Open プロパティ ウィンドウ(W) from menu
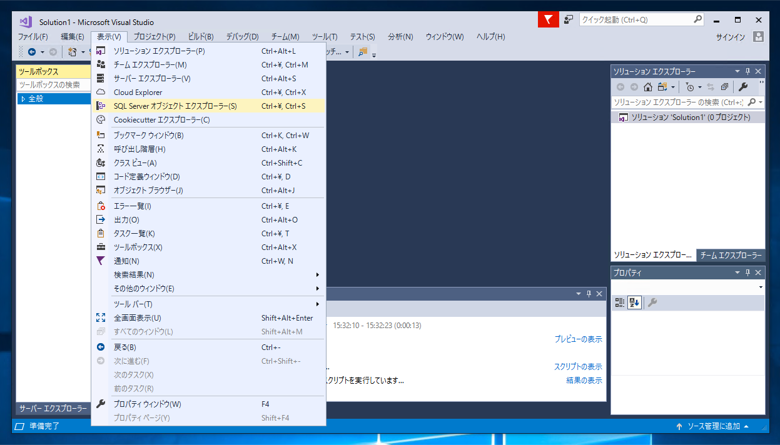Screen dimensions: 780x445 209,404
